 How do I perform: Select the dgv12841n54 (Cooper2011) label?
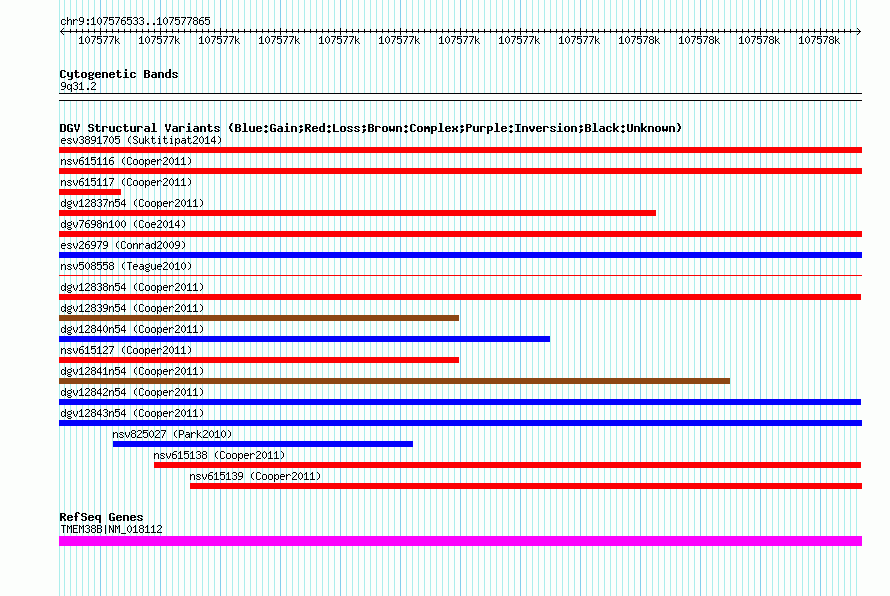pos(132,371)
